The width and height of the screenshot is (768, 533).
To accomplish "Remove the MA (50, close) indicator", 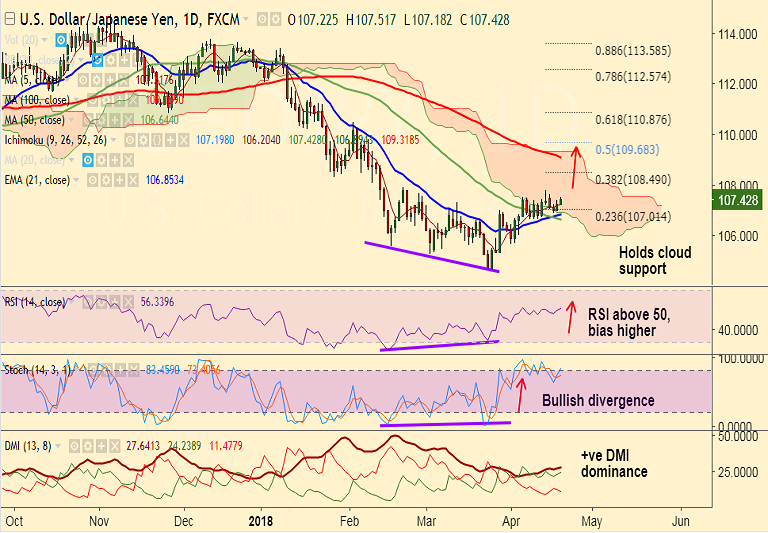I will point(128,120).
